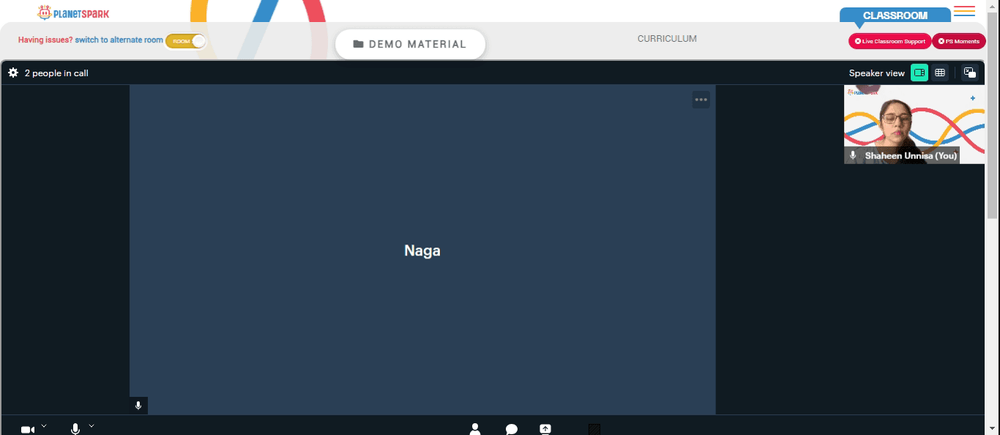This screenshot has height=435, width=1000.
Task: Open the DEMO MATERIAL tab
Action: point(410,44)
